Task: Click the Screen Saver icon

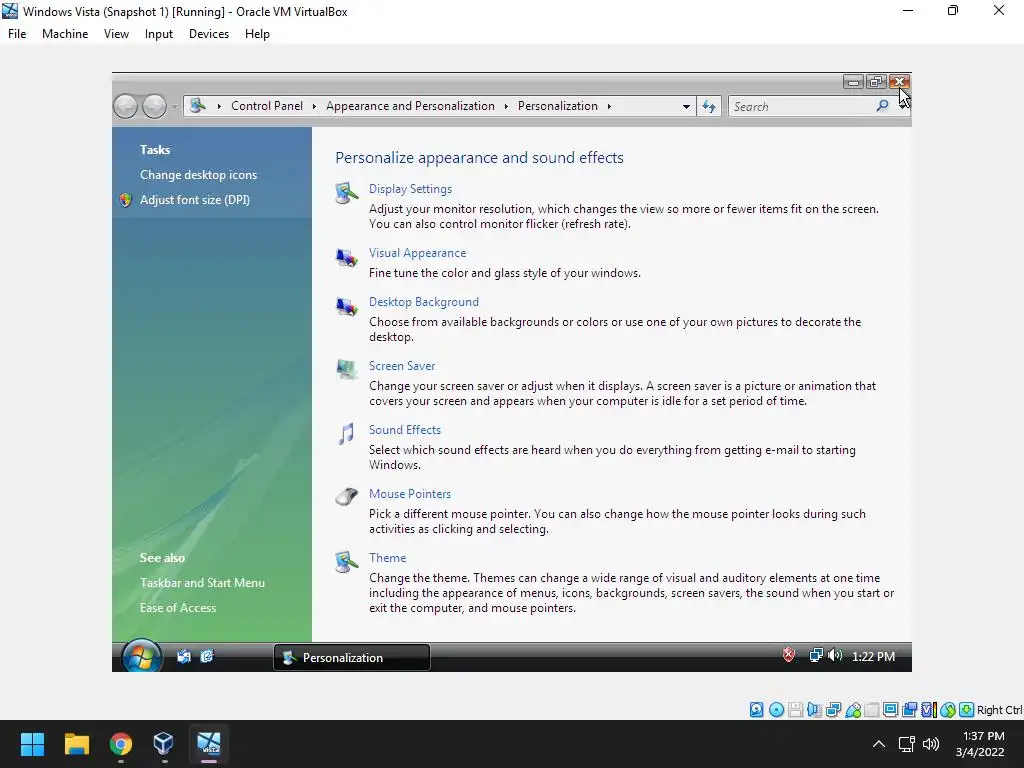Action: (346, 370)
